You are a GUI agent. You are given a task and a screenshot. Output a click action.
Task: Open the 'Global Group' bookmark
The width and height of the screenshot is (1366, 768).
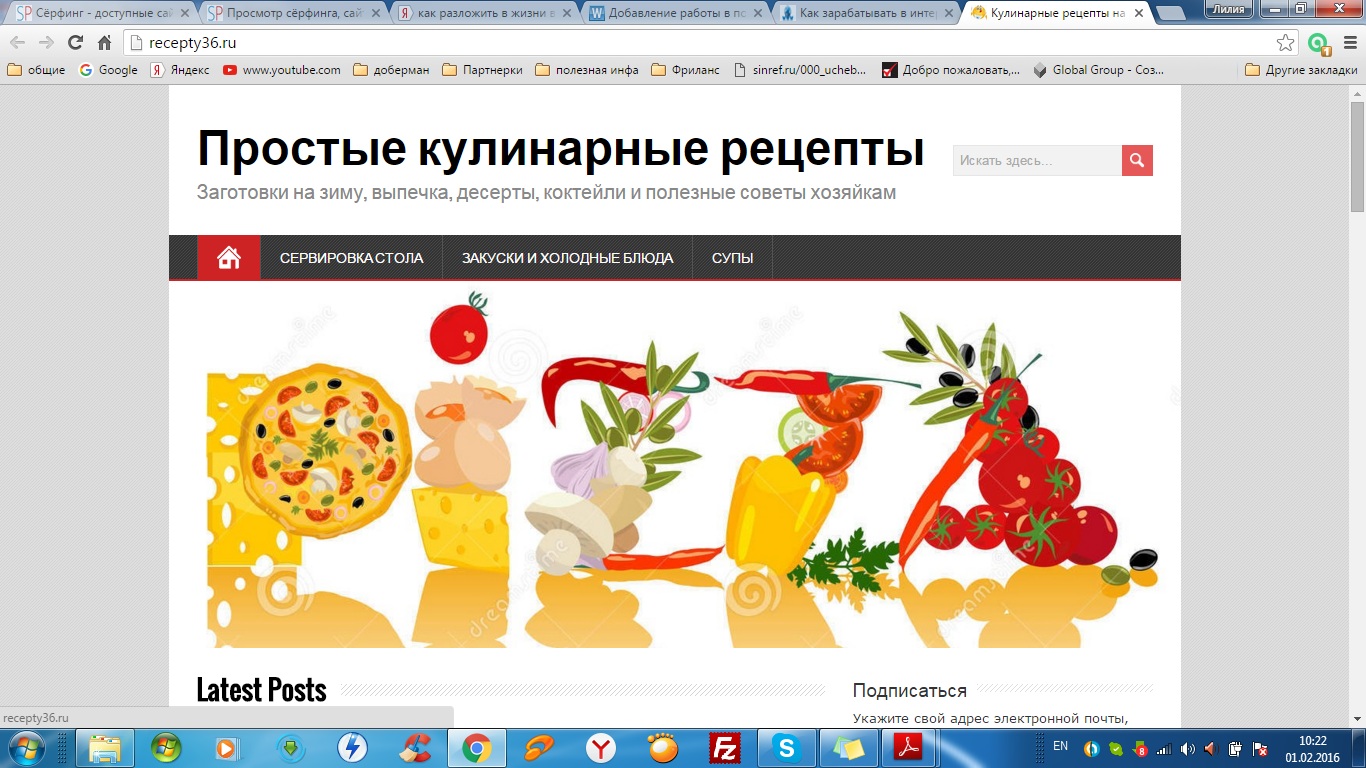pyautogui.click(x=1098, y=70)
